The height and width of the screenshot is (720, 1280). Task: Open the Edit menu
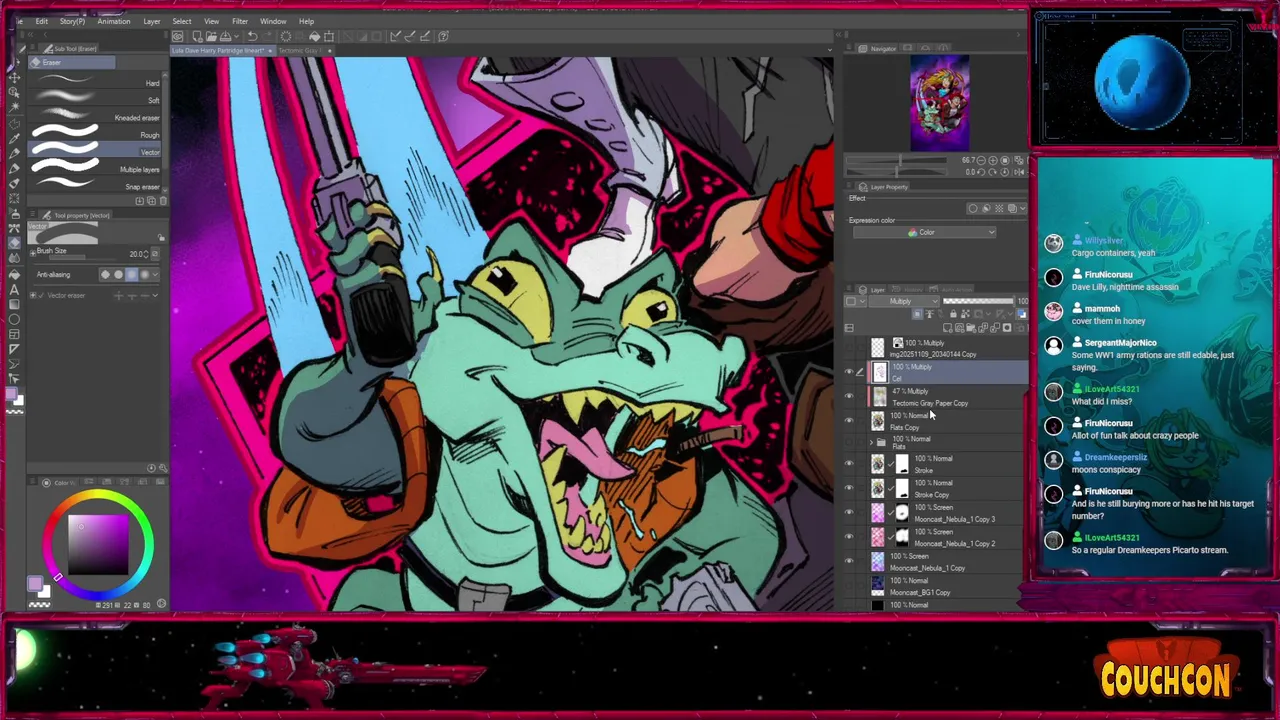41,21
